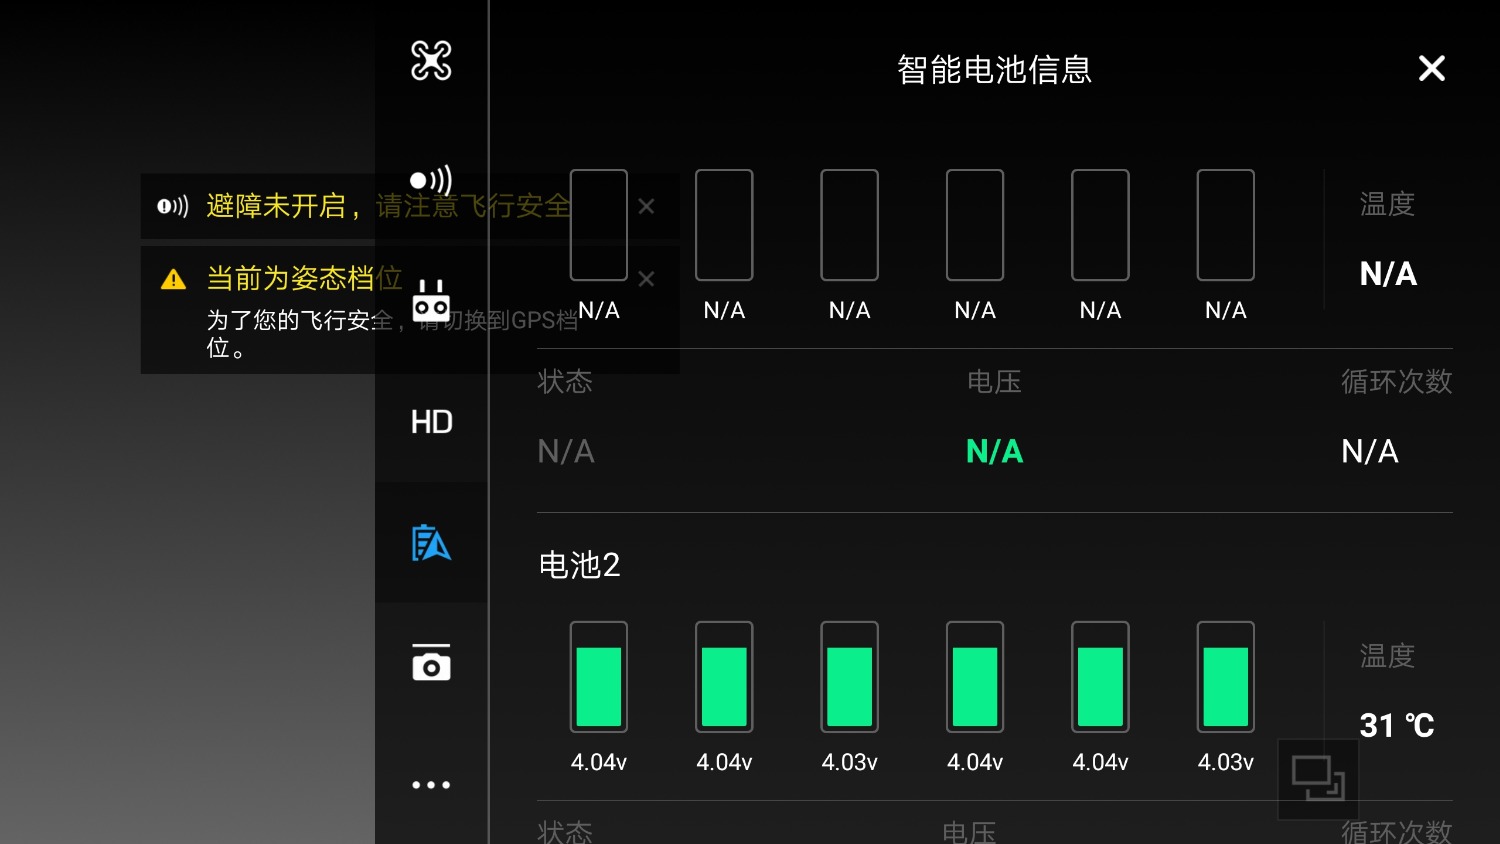
Task: Close the 智能电池信息 panel
Action: (1432, 68)
